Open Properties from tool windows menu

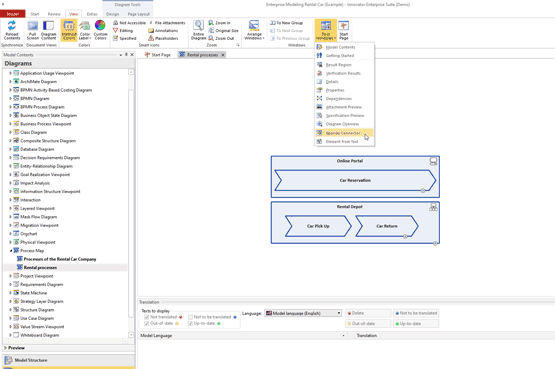[344, 90]
